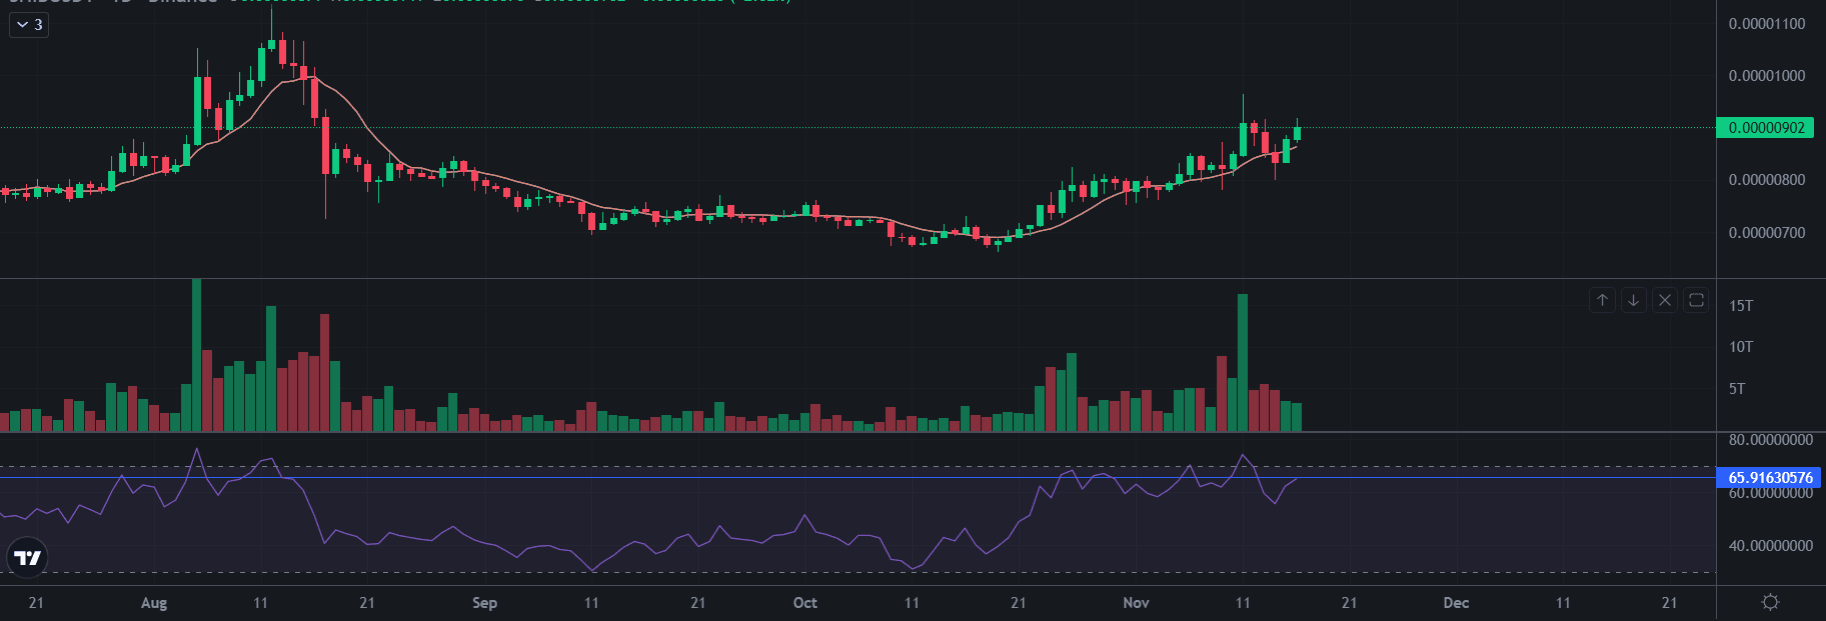Delete the volume pane with X icon

point(1665,300)
